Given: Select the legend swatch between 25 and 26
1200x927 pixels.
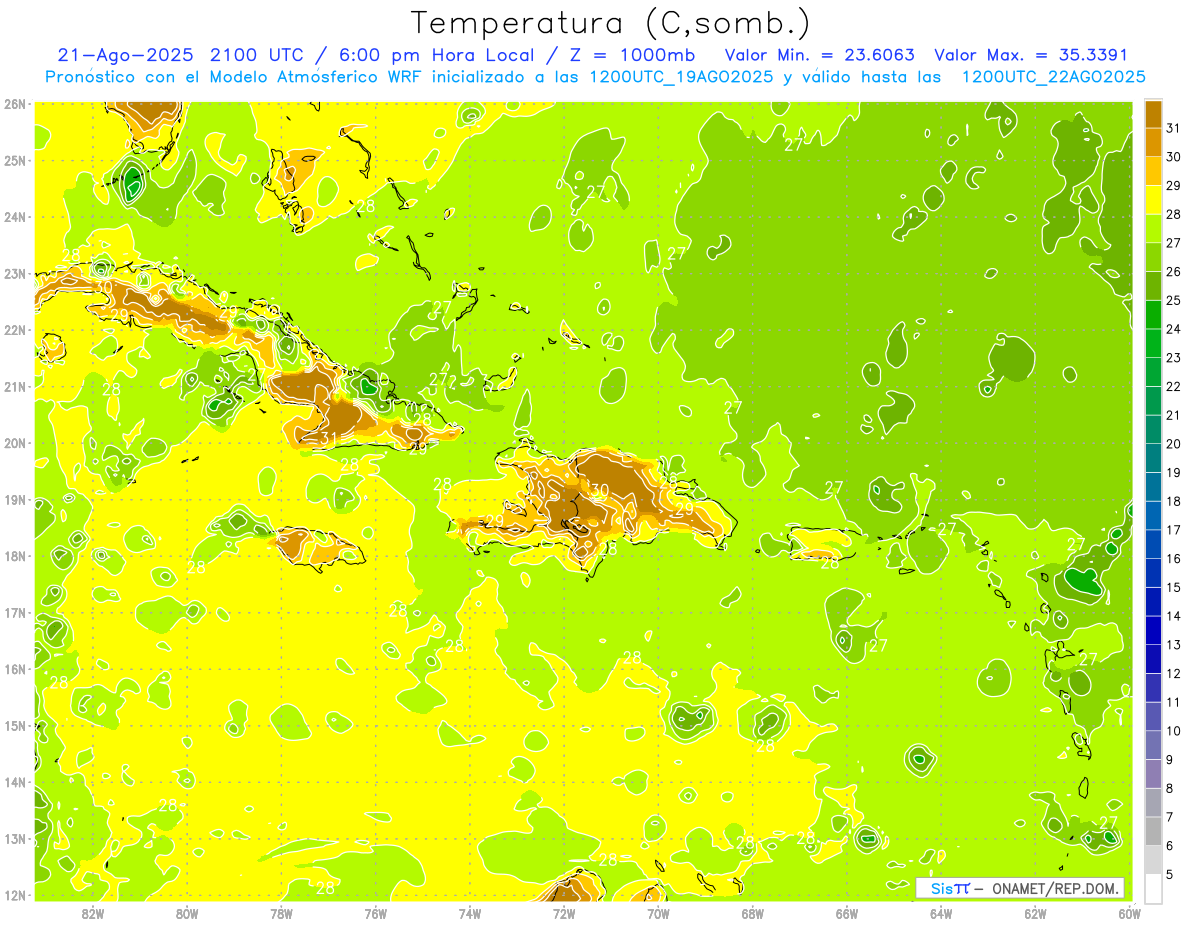Looking at the screenshot, I should tap(1153, 286).
